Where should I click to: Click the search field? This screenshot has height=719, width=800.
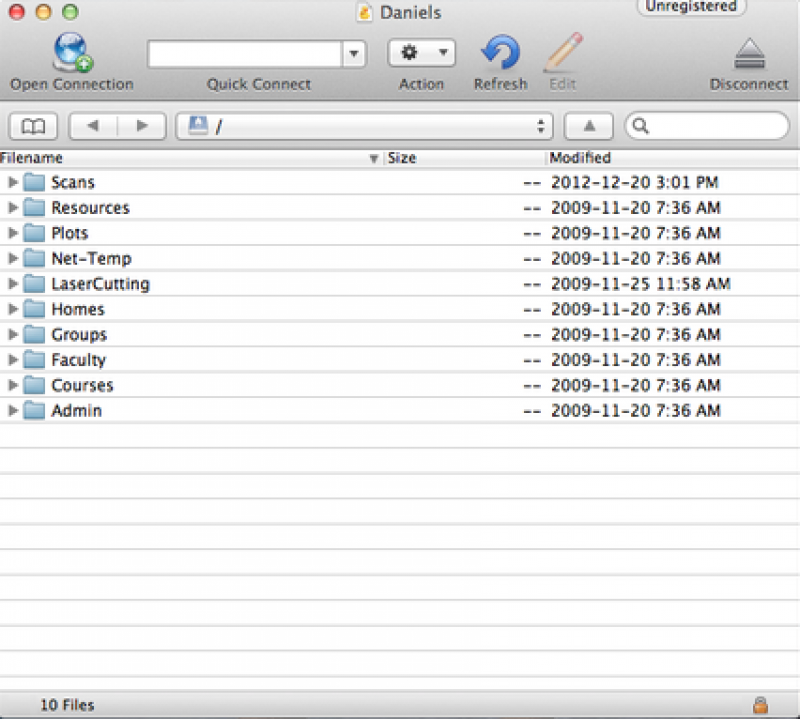707,126
